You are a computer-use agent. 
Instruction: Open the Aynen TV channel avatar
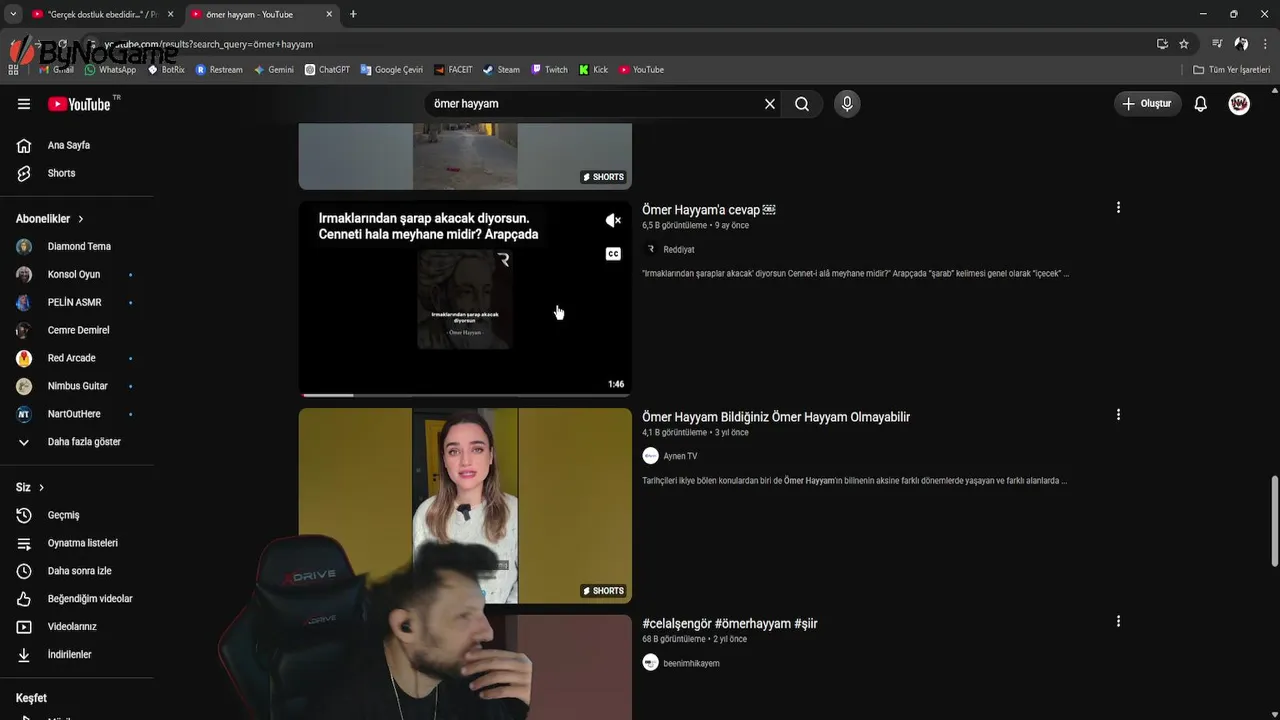651,456
